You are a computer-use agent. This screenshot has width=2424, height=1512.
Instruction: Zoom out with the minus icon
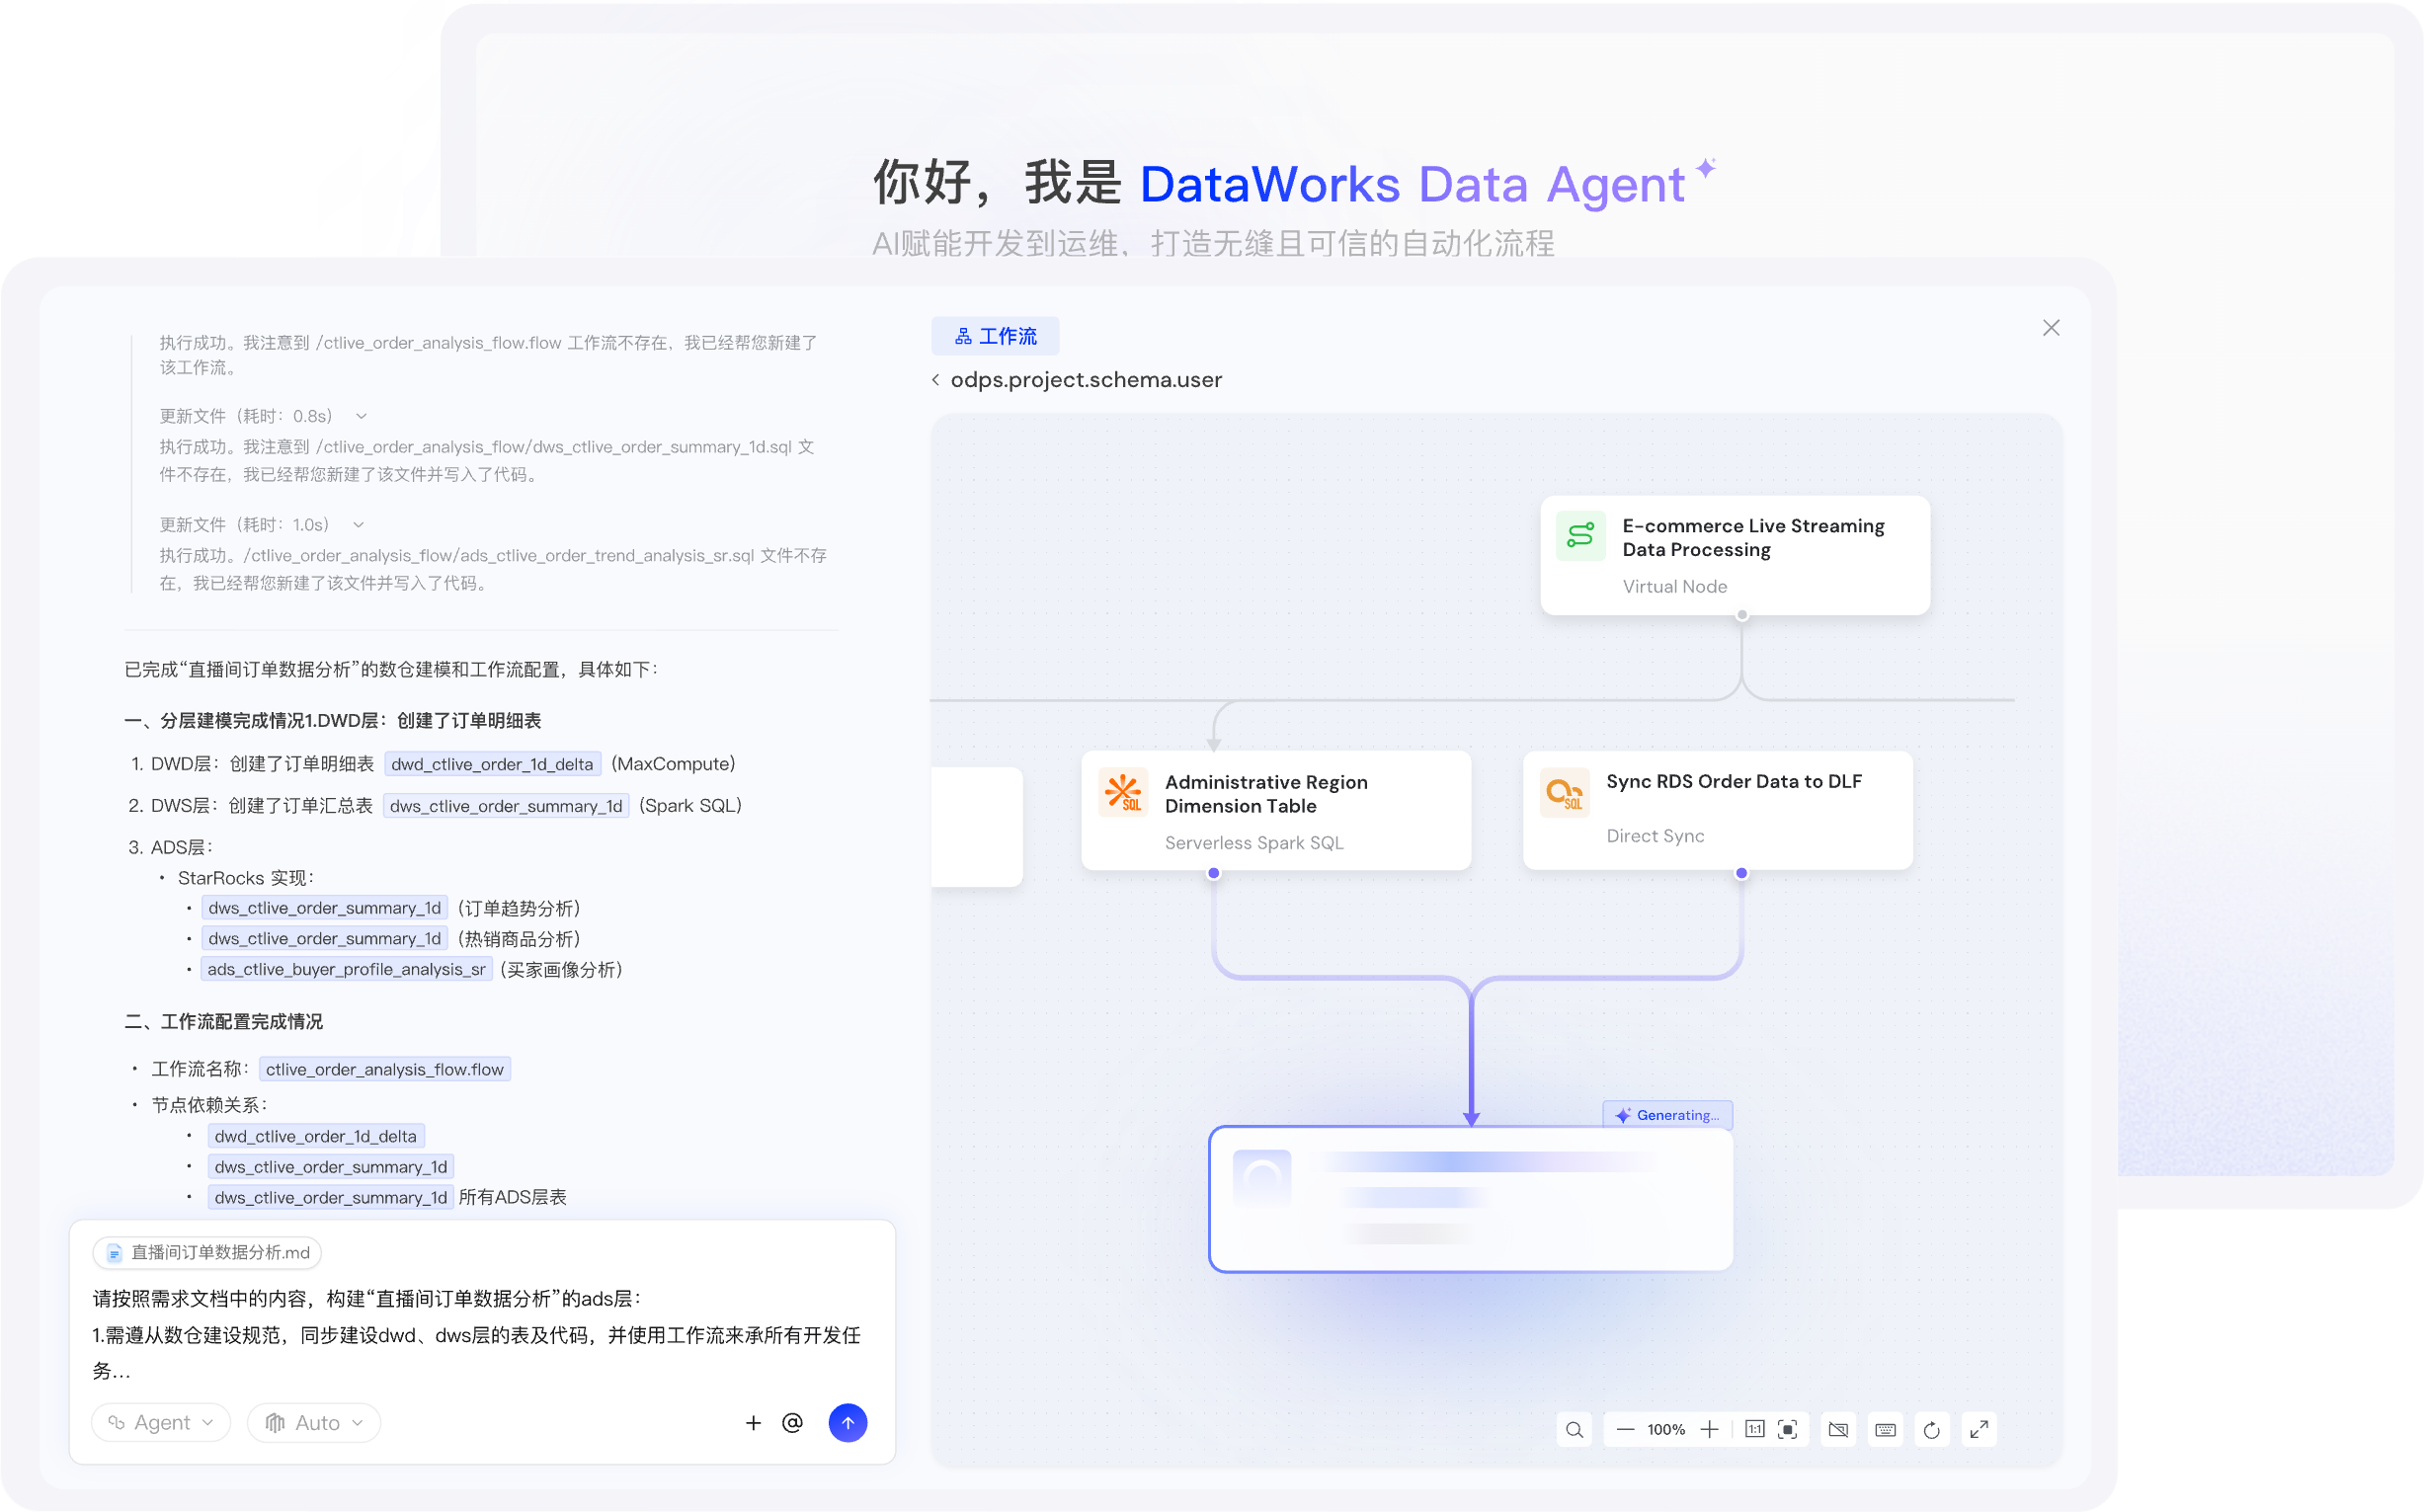[x=1625, y=1429]
